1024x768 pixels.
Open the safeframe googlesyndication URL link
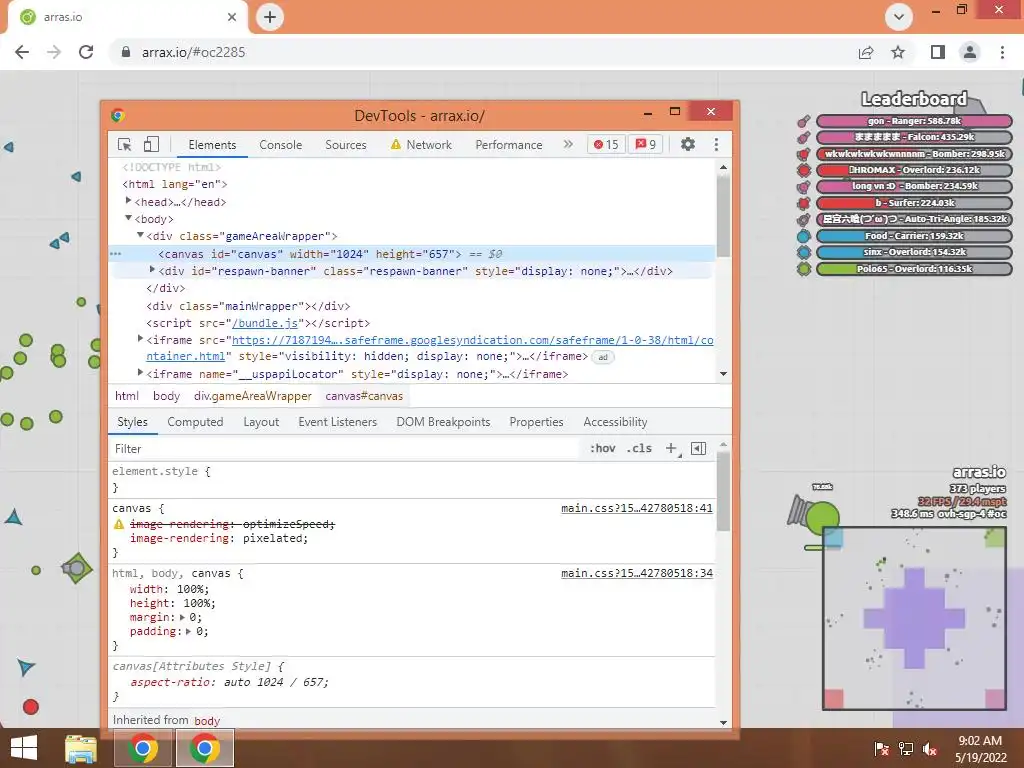pyautogui.click(x=472, y=340)
